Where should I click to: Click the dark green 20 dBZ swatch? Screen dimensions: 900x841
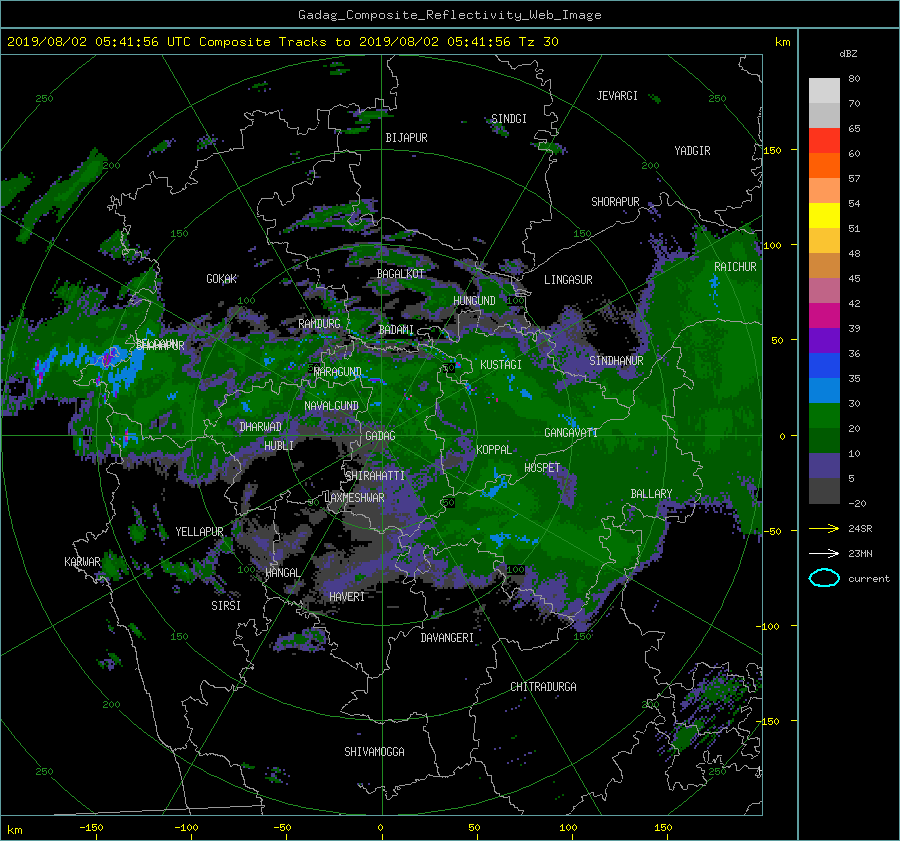[x=824, y=441]
